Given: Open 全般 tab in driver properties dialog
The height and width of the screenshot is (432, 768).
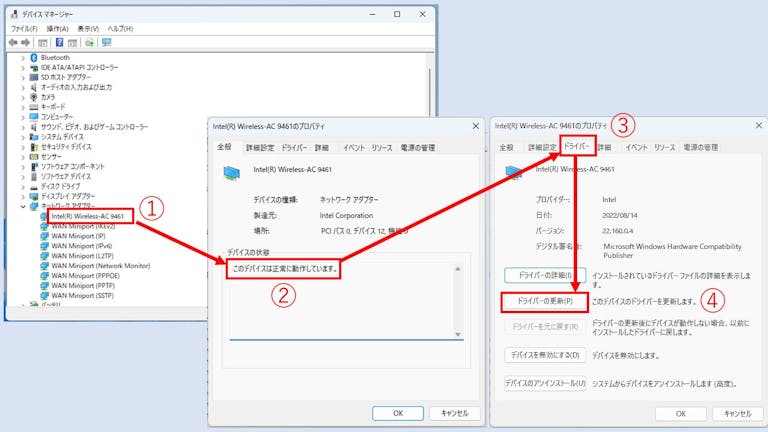Looking at the screenshot, I should (x=506, y=147).
